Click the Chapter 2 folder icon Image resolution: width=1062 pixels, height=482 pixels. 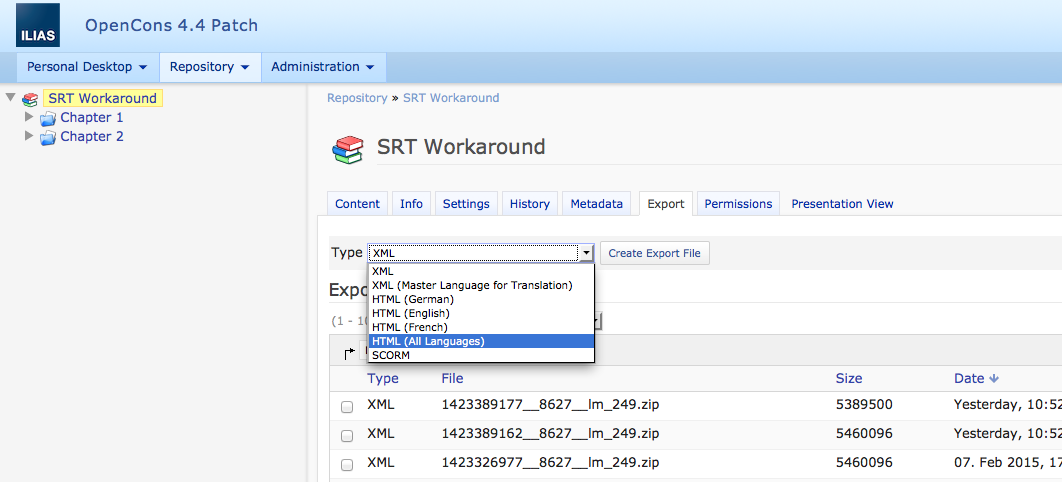coord(48,137)
